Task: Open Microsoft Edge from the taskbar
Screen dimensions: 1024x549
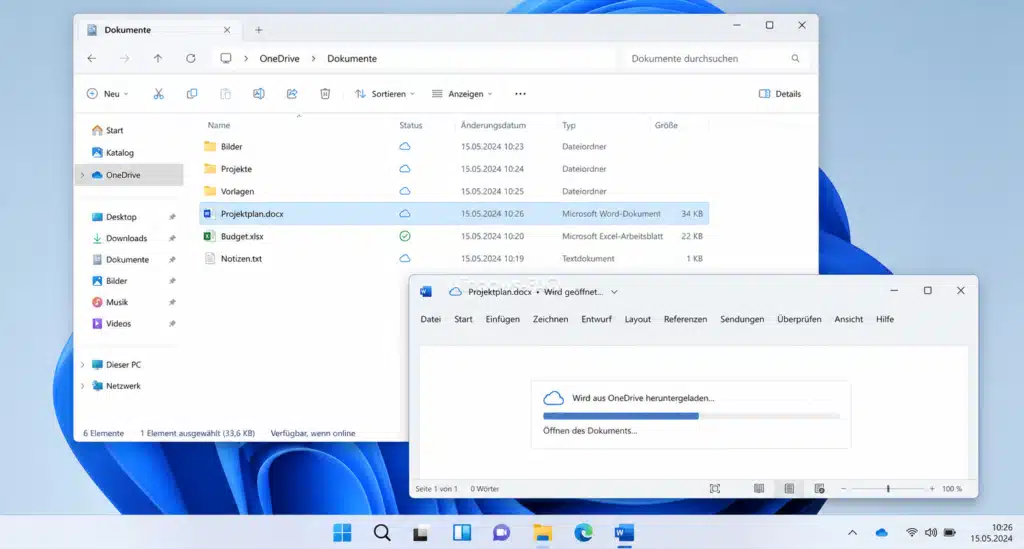Action: point(583,533)
